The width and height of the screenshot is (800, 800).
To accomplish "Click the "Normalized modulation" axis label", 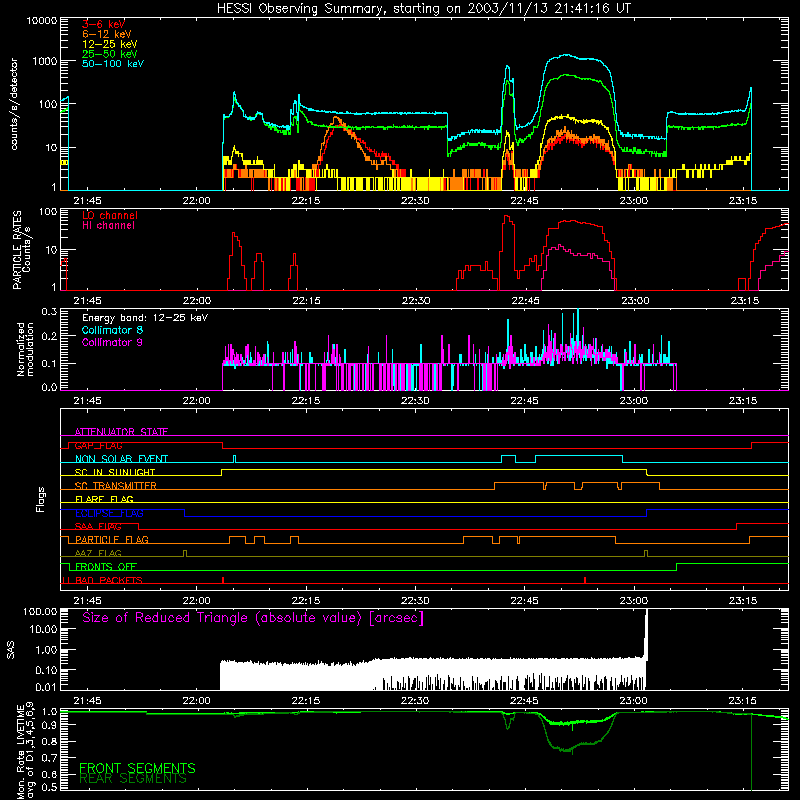I will (x=25, y=349).
